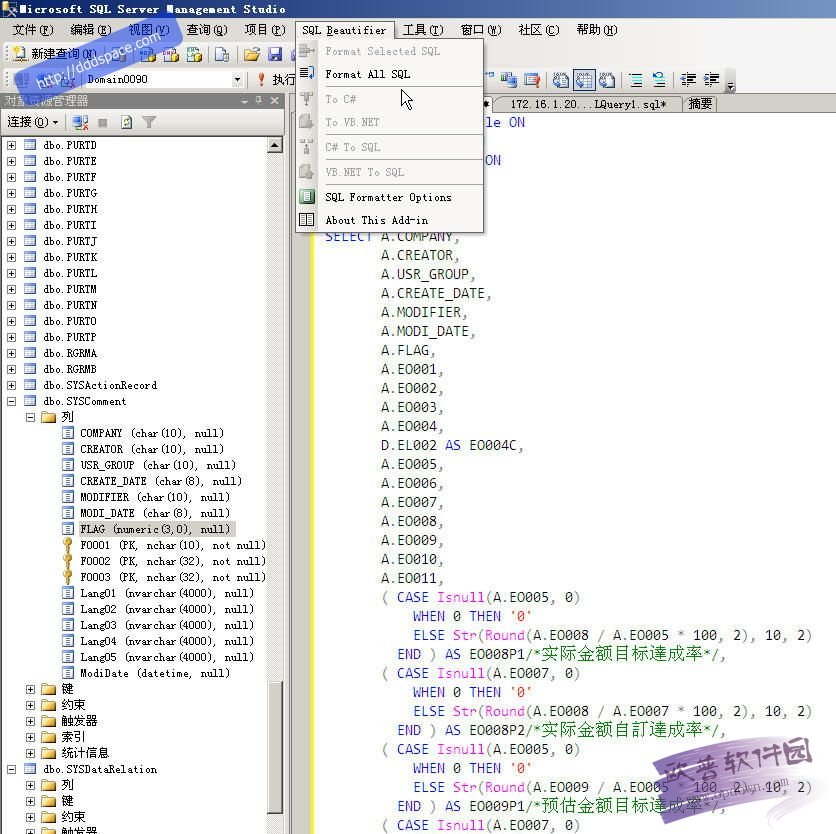
Task: Collapse the Columns (列) folder under SYSComment
Action: (x=30, y=417)
